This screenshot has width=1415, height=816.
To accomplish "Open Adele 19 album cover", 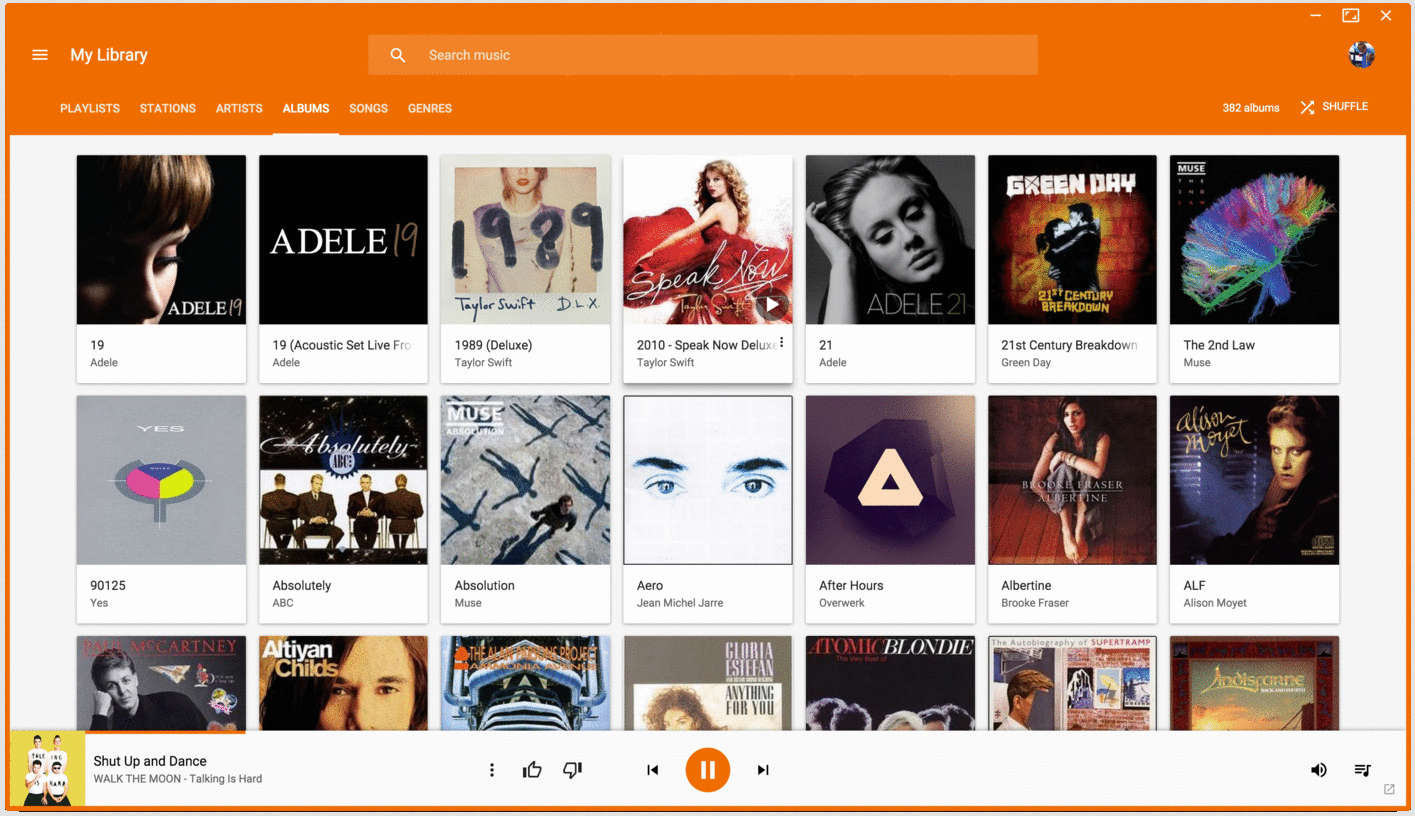I will (x=161, y=239).
